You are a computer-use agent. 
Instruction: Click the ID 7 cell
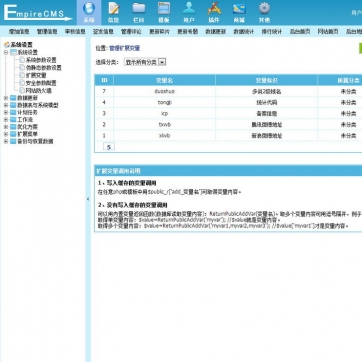tap(104, 91)
